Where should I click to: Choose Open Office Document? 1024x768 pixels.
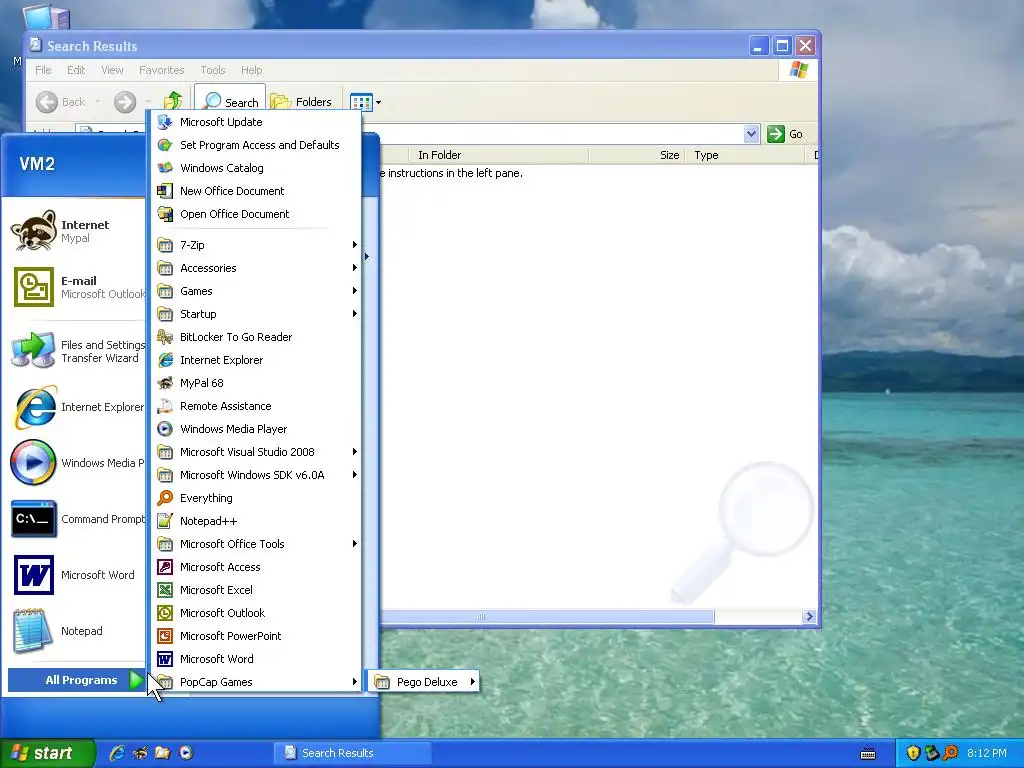pyautogui.click(x=256, y=214)
